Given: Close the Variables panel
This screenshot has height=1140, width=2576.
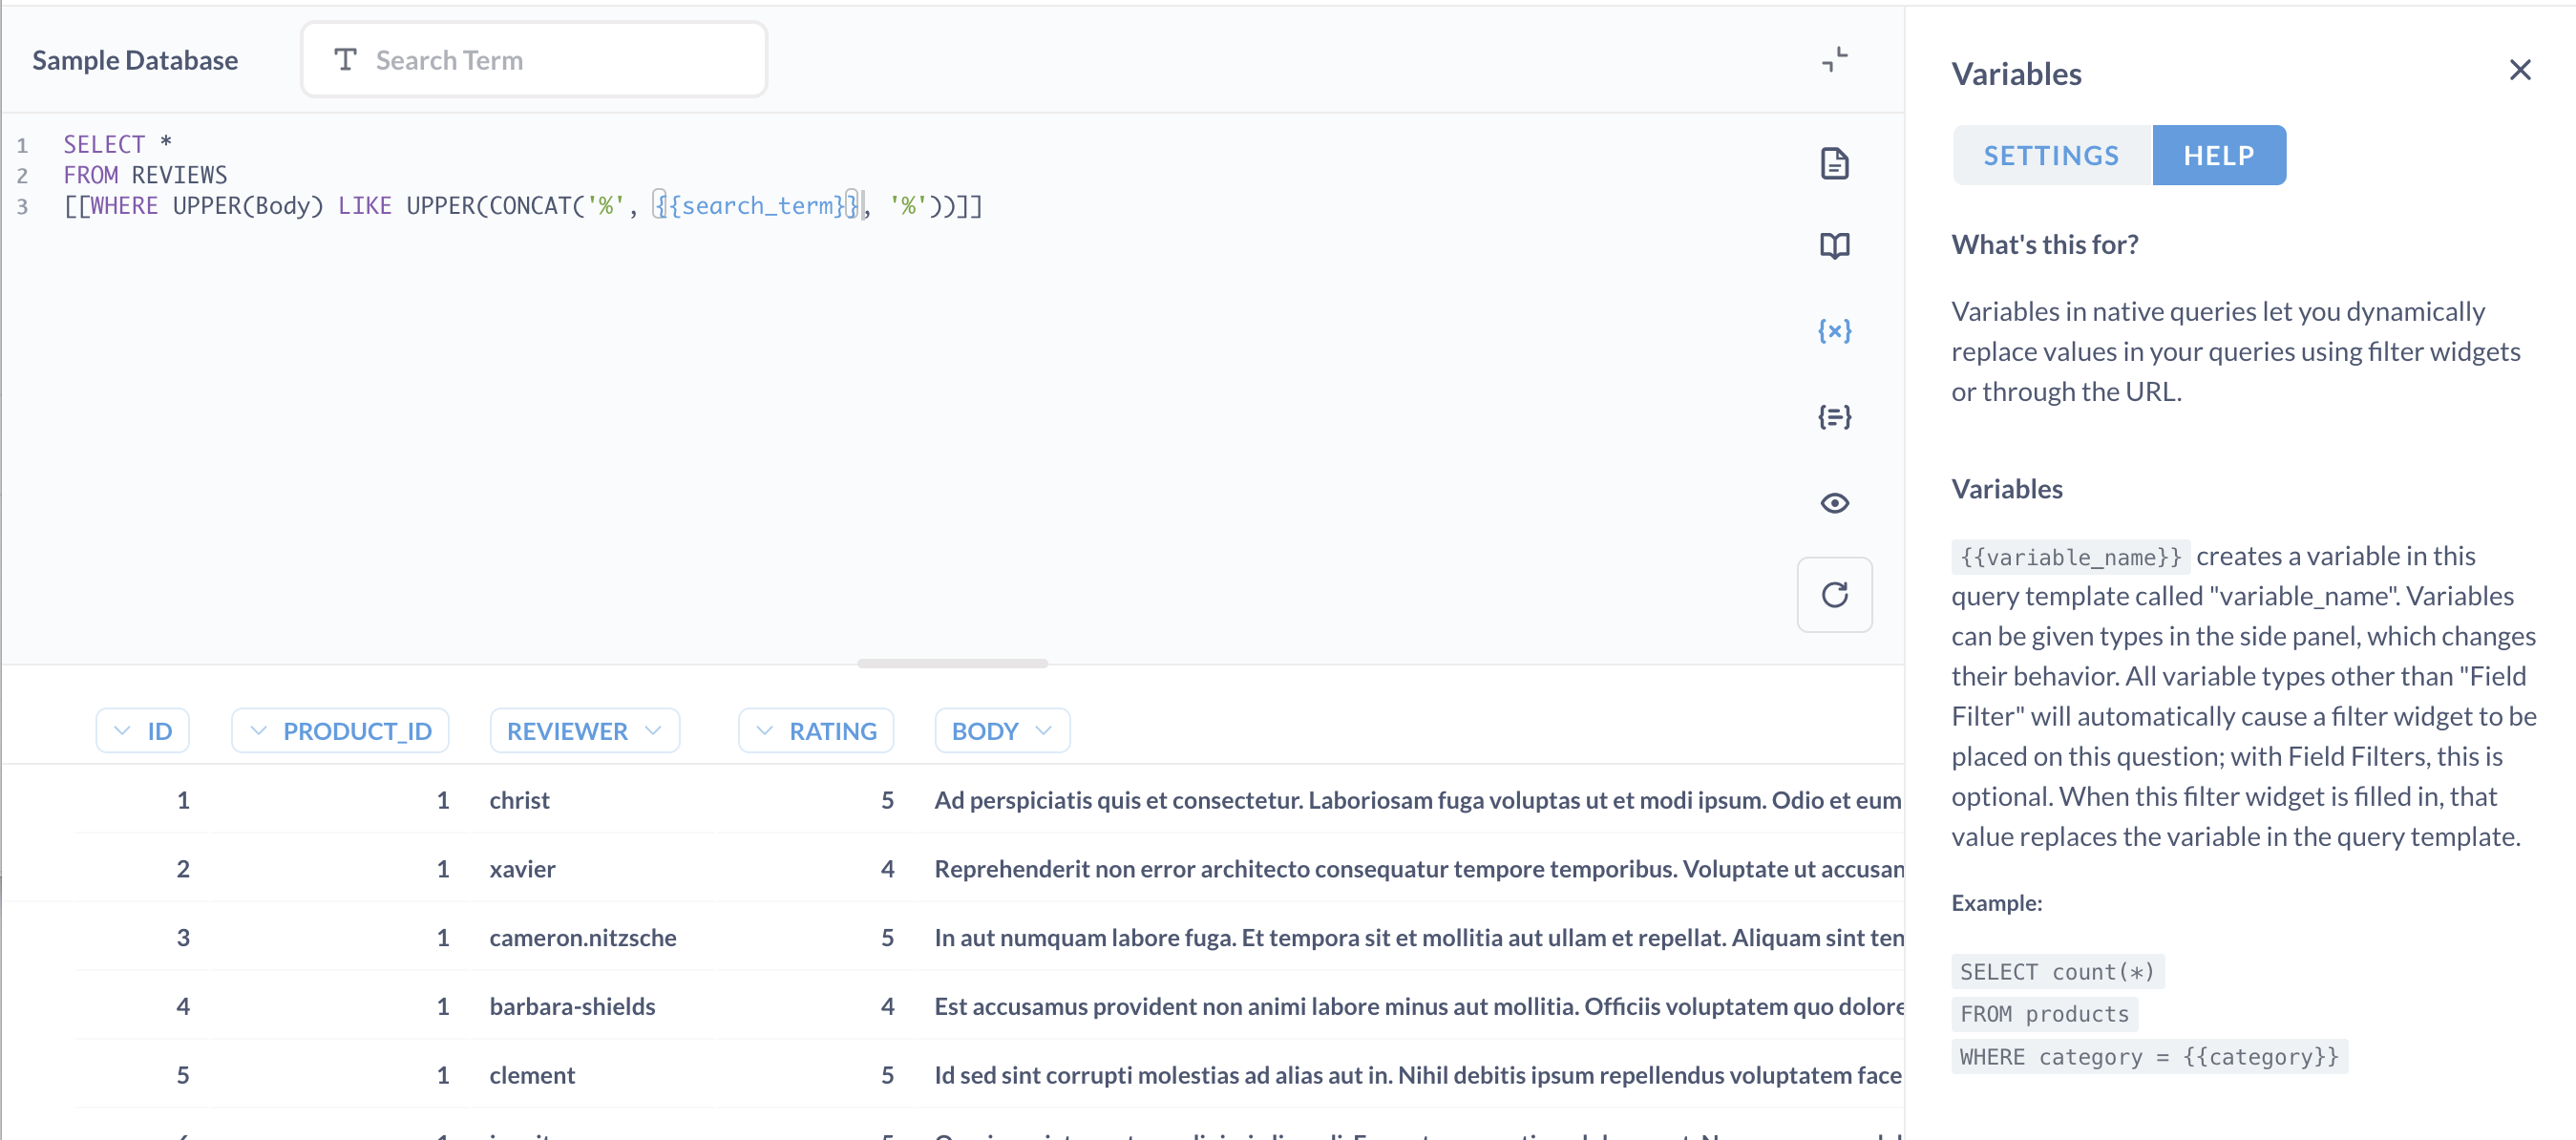Looking at the screenshot, I should tap(2520, 70).
